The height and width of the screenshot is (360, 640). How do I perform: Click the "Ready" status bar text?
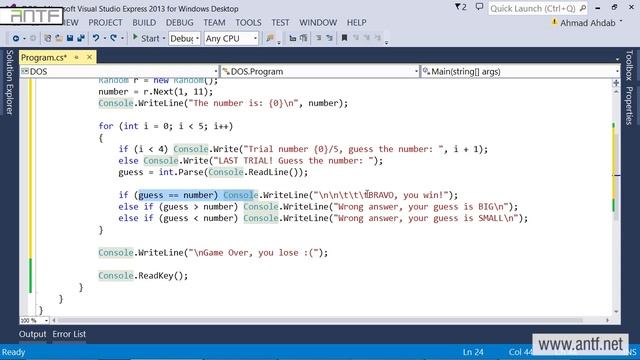pos(13,352)
